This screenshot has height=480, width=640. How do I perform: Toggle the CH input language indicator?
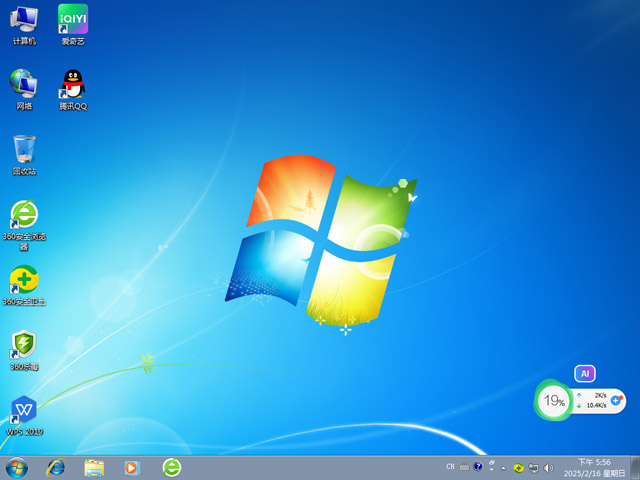click(x=451, y=467)
